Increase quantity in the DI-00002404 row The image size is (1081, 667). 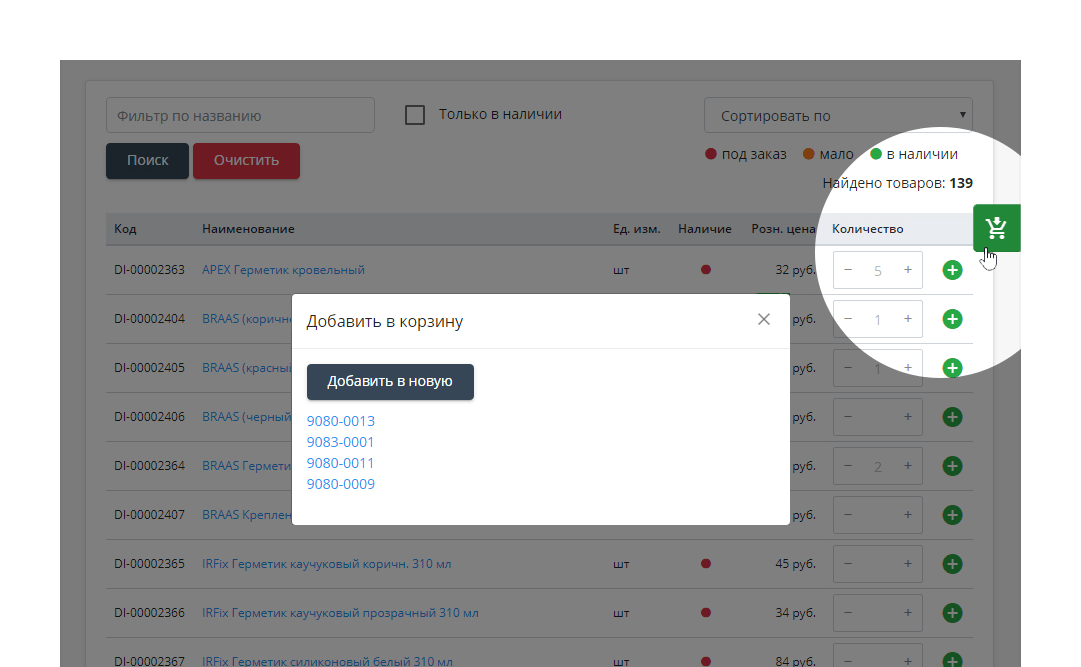pos(908,319)
